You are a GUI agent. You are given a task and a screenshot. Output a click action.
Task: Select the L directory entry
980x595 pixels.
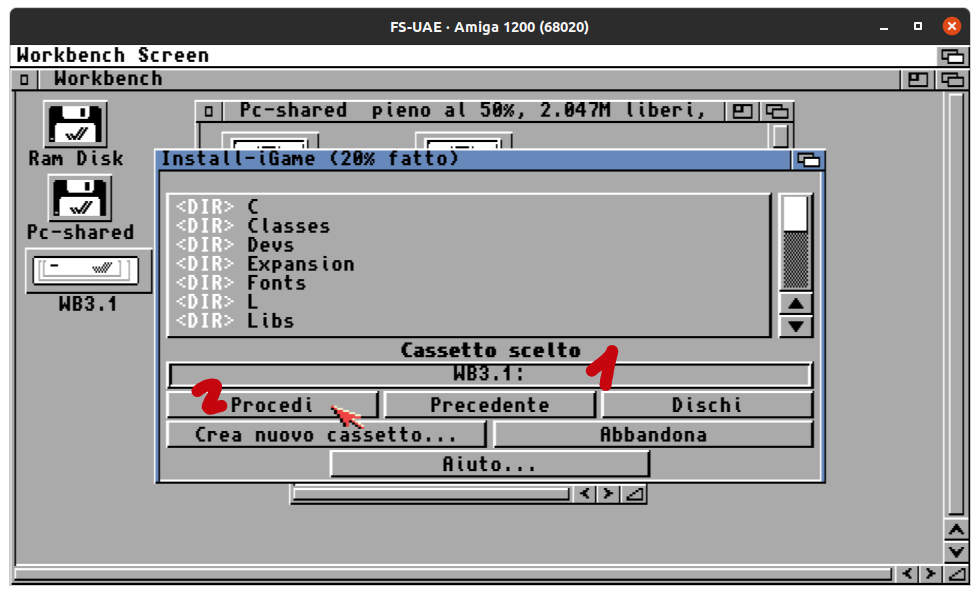point(469,302)
